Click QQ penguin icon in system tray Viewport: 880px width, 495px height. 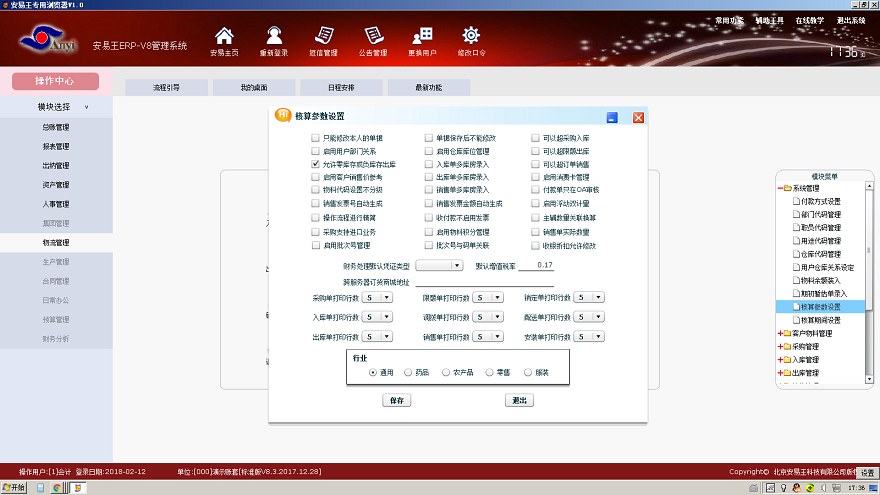click(796, 488)
